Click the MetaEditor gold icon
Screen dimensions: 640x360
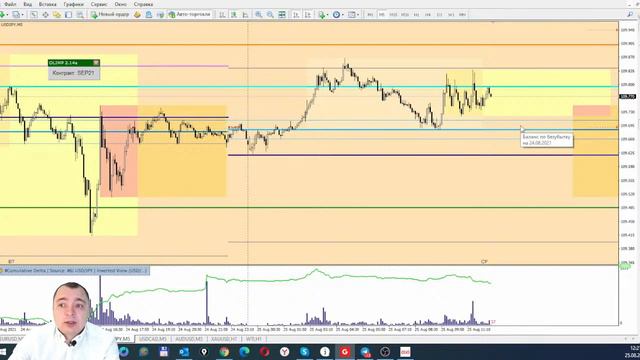pos(137,15)
